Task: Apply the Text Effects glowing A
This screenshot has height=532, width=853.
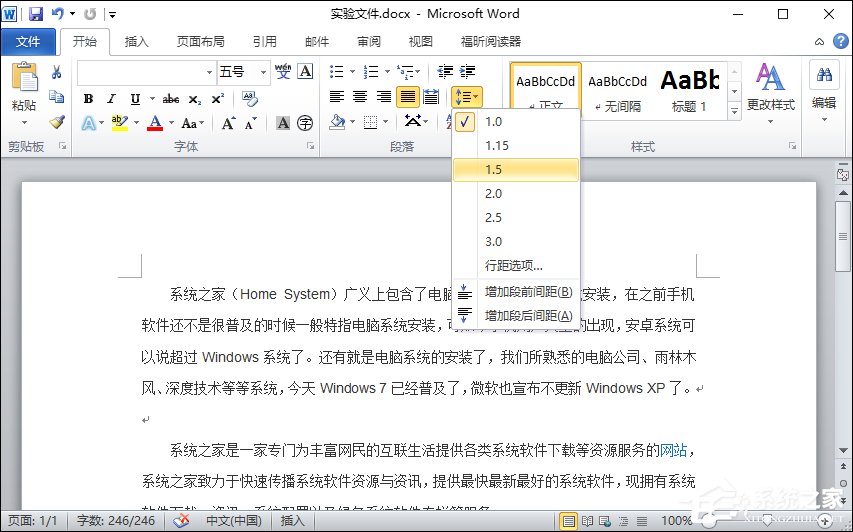Action: [x=89, y=123]
